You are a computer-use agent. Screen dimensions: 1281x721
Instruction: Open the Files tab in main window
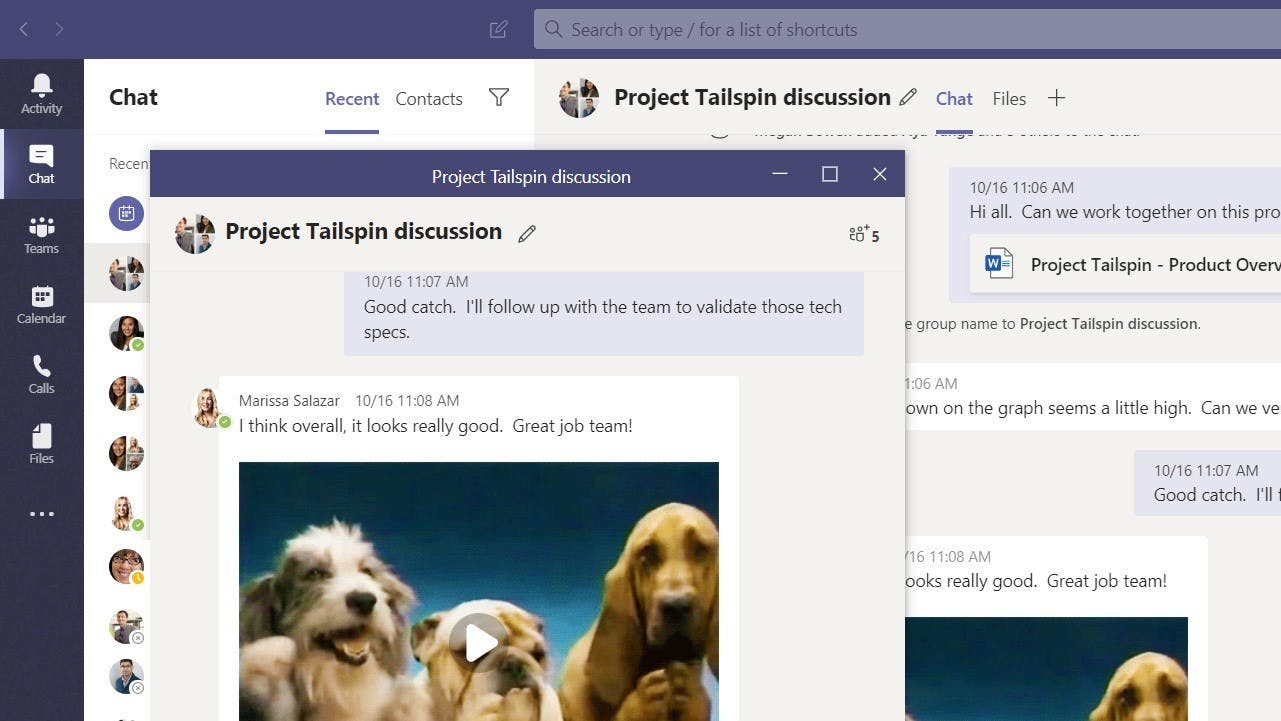tap(1009, 99)
